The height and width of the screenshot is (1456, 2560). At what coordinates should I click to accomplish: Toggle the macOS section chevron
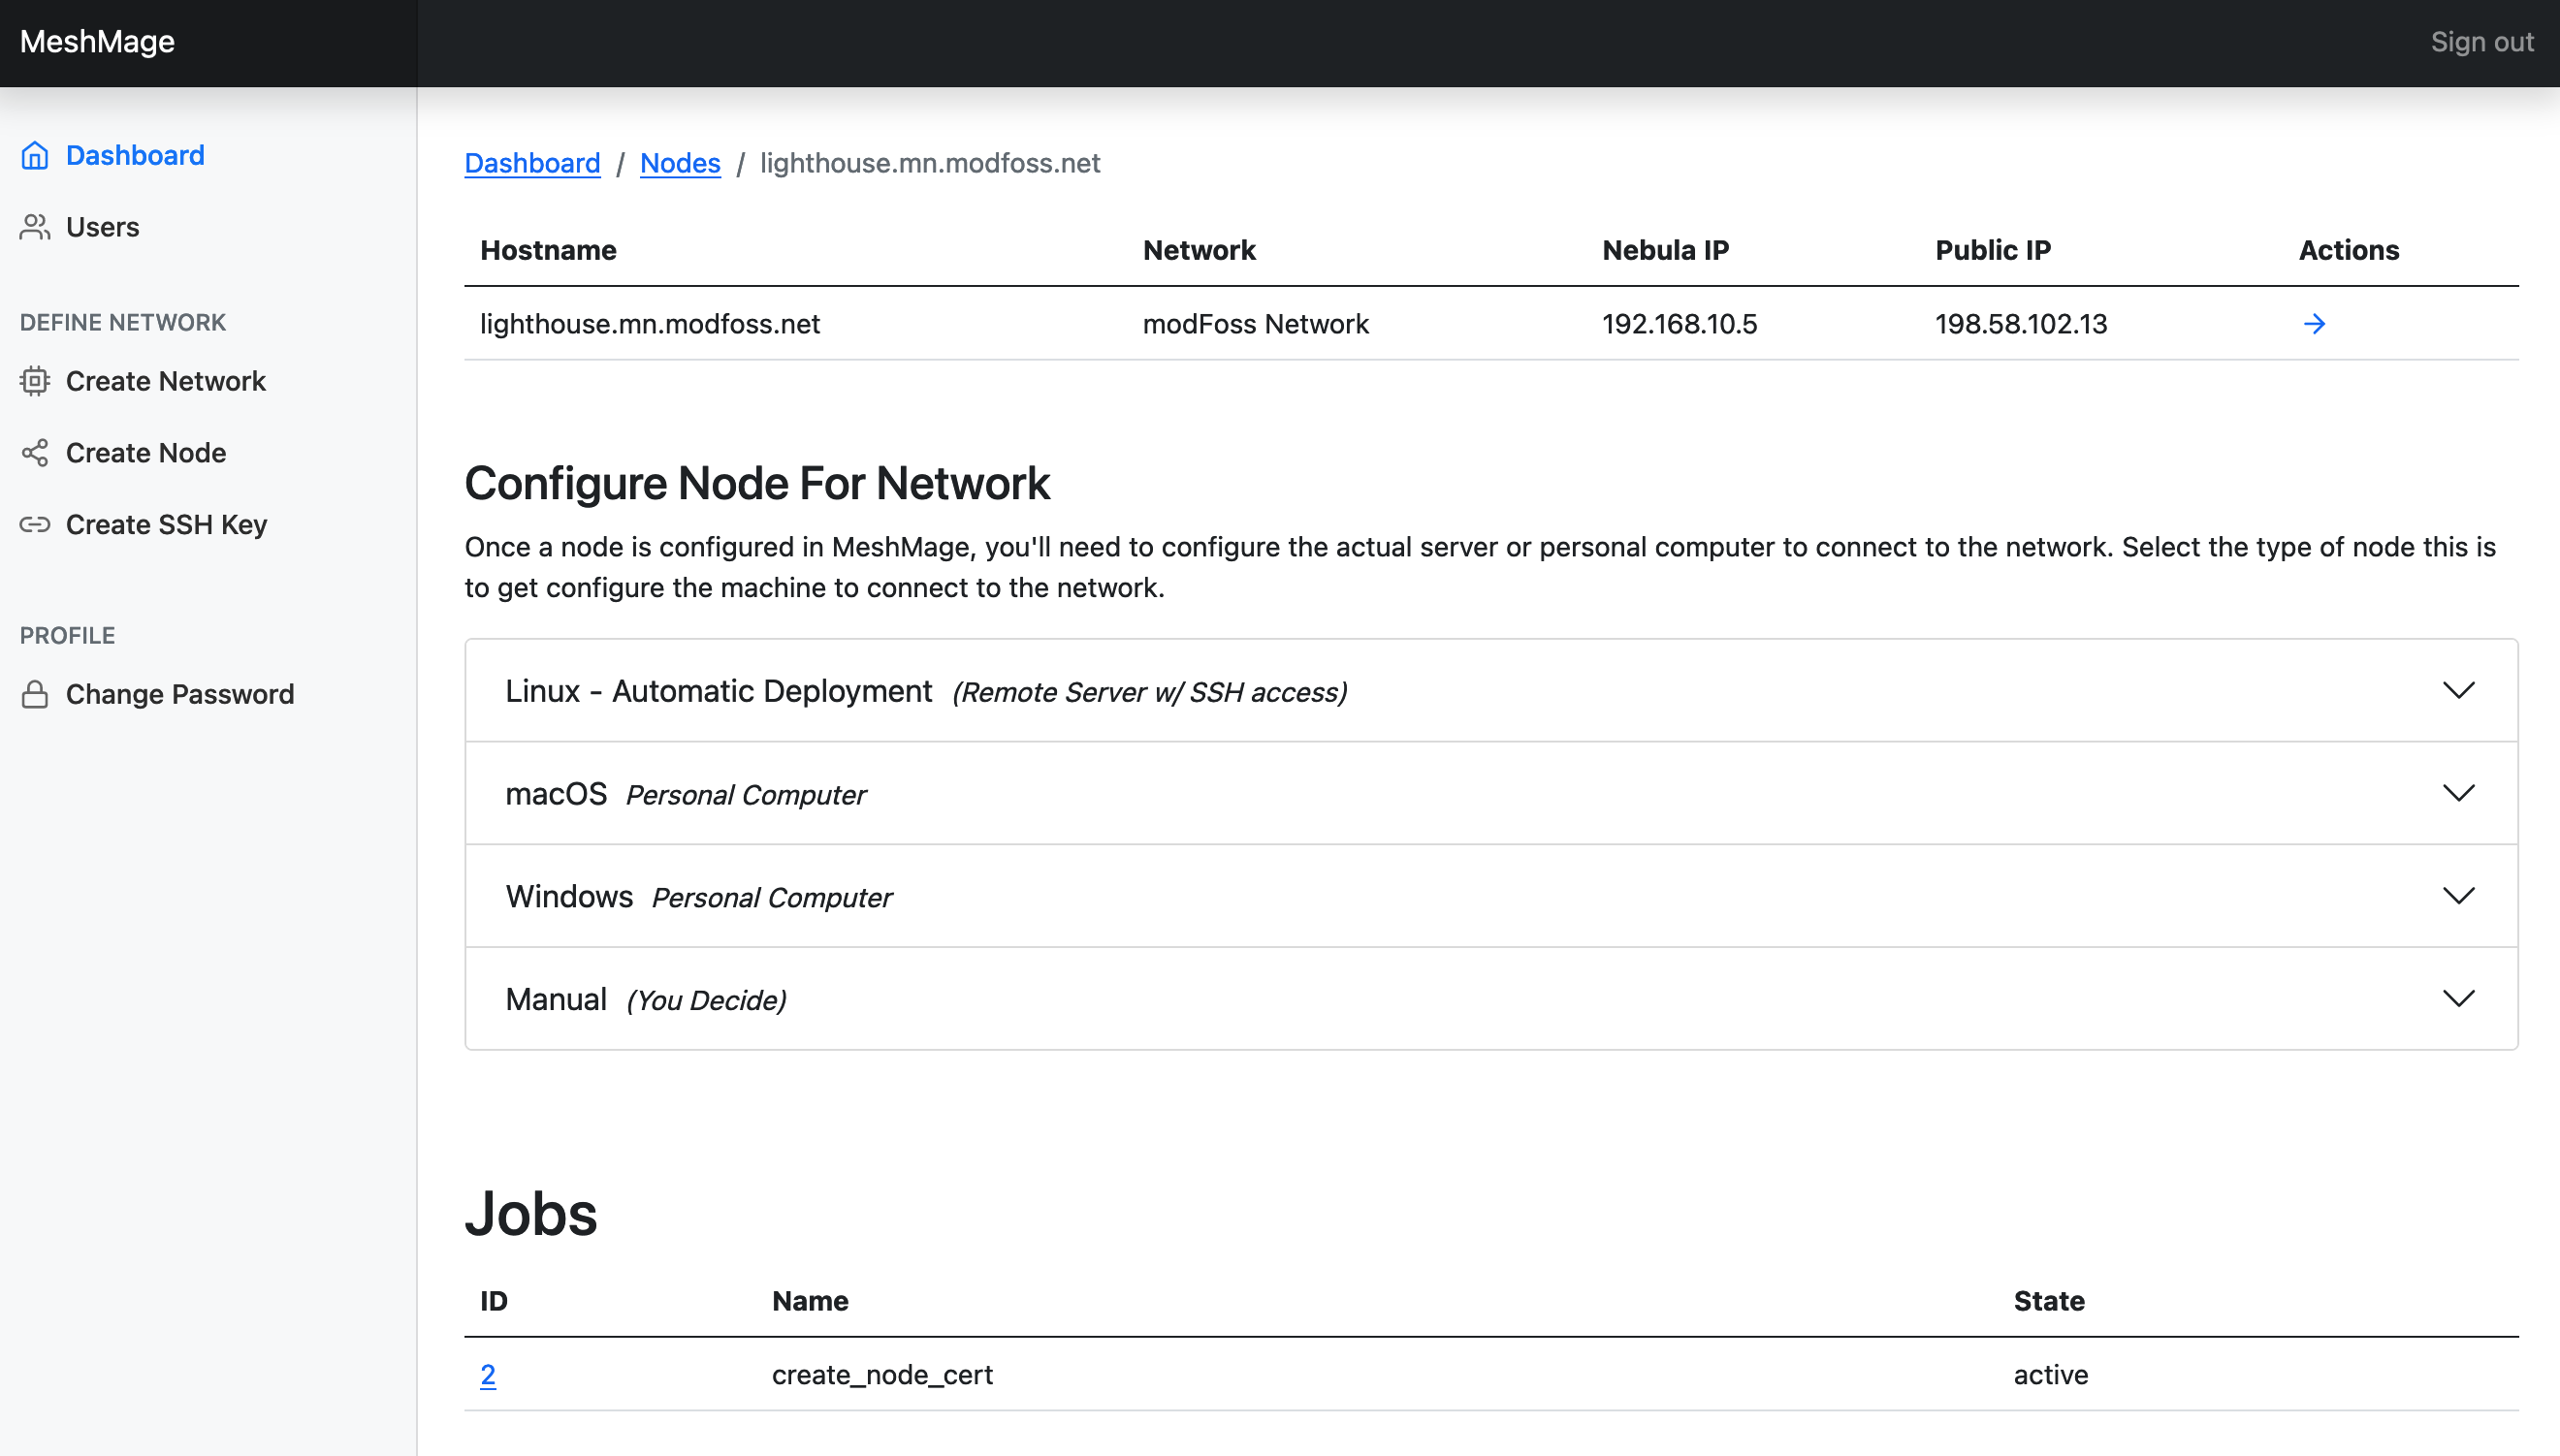coord(2458,793)
